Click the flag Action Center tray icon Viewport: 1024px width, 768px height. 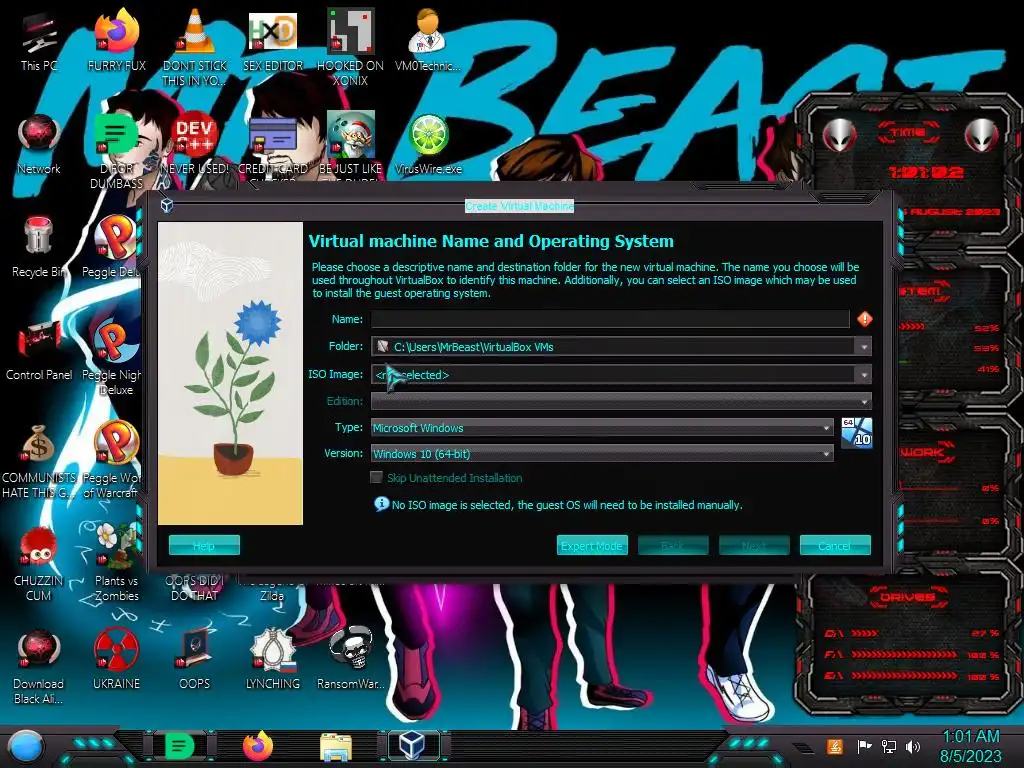click(x=864, y=746)
